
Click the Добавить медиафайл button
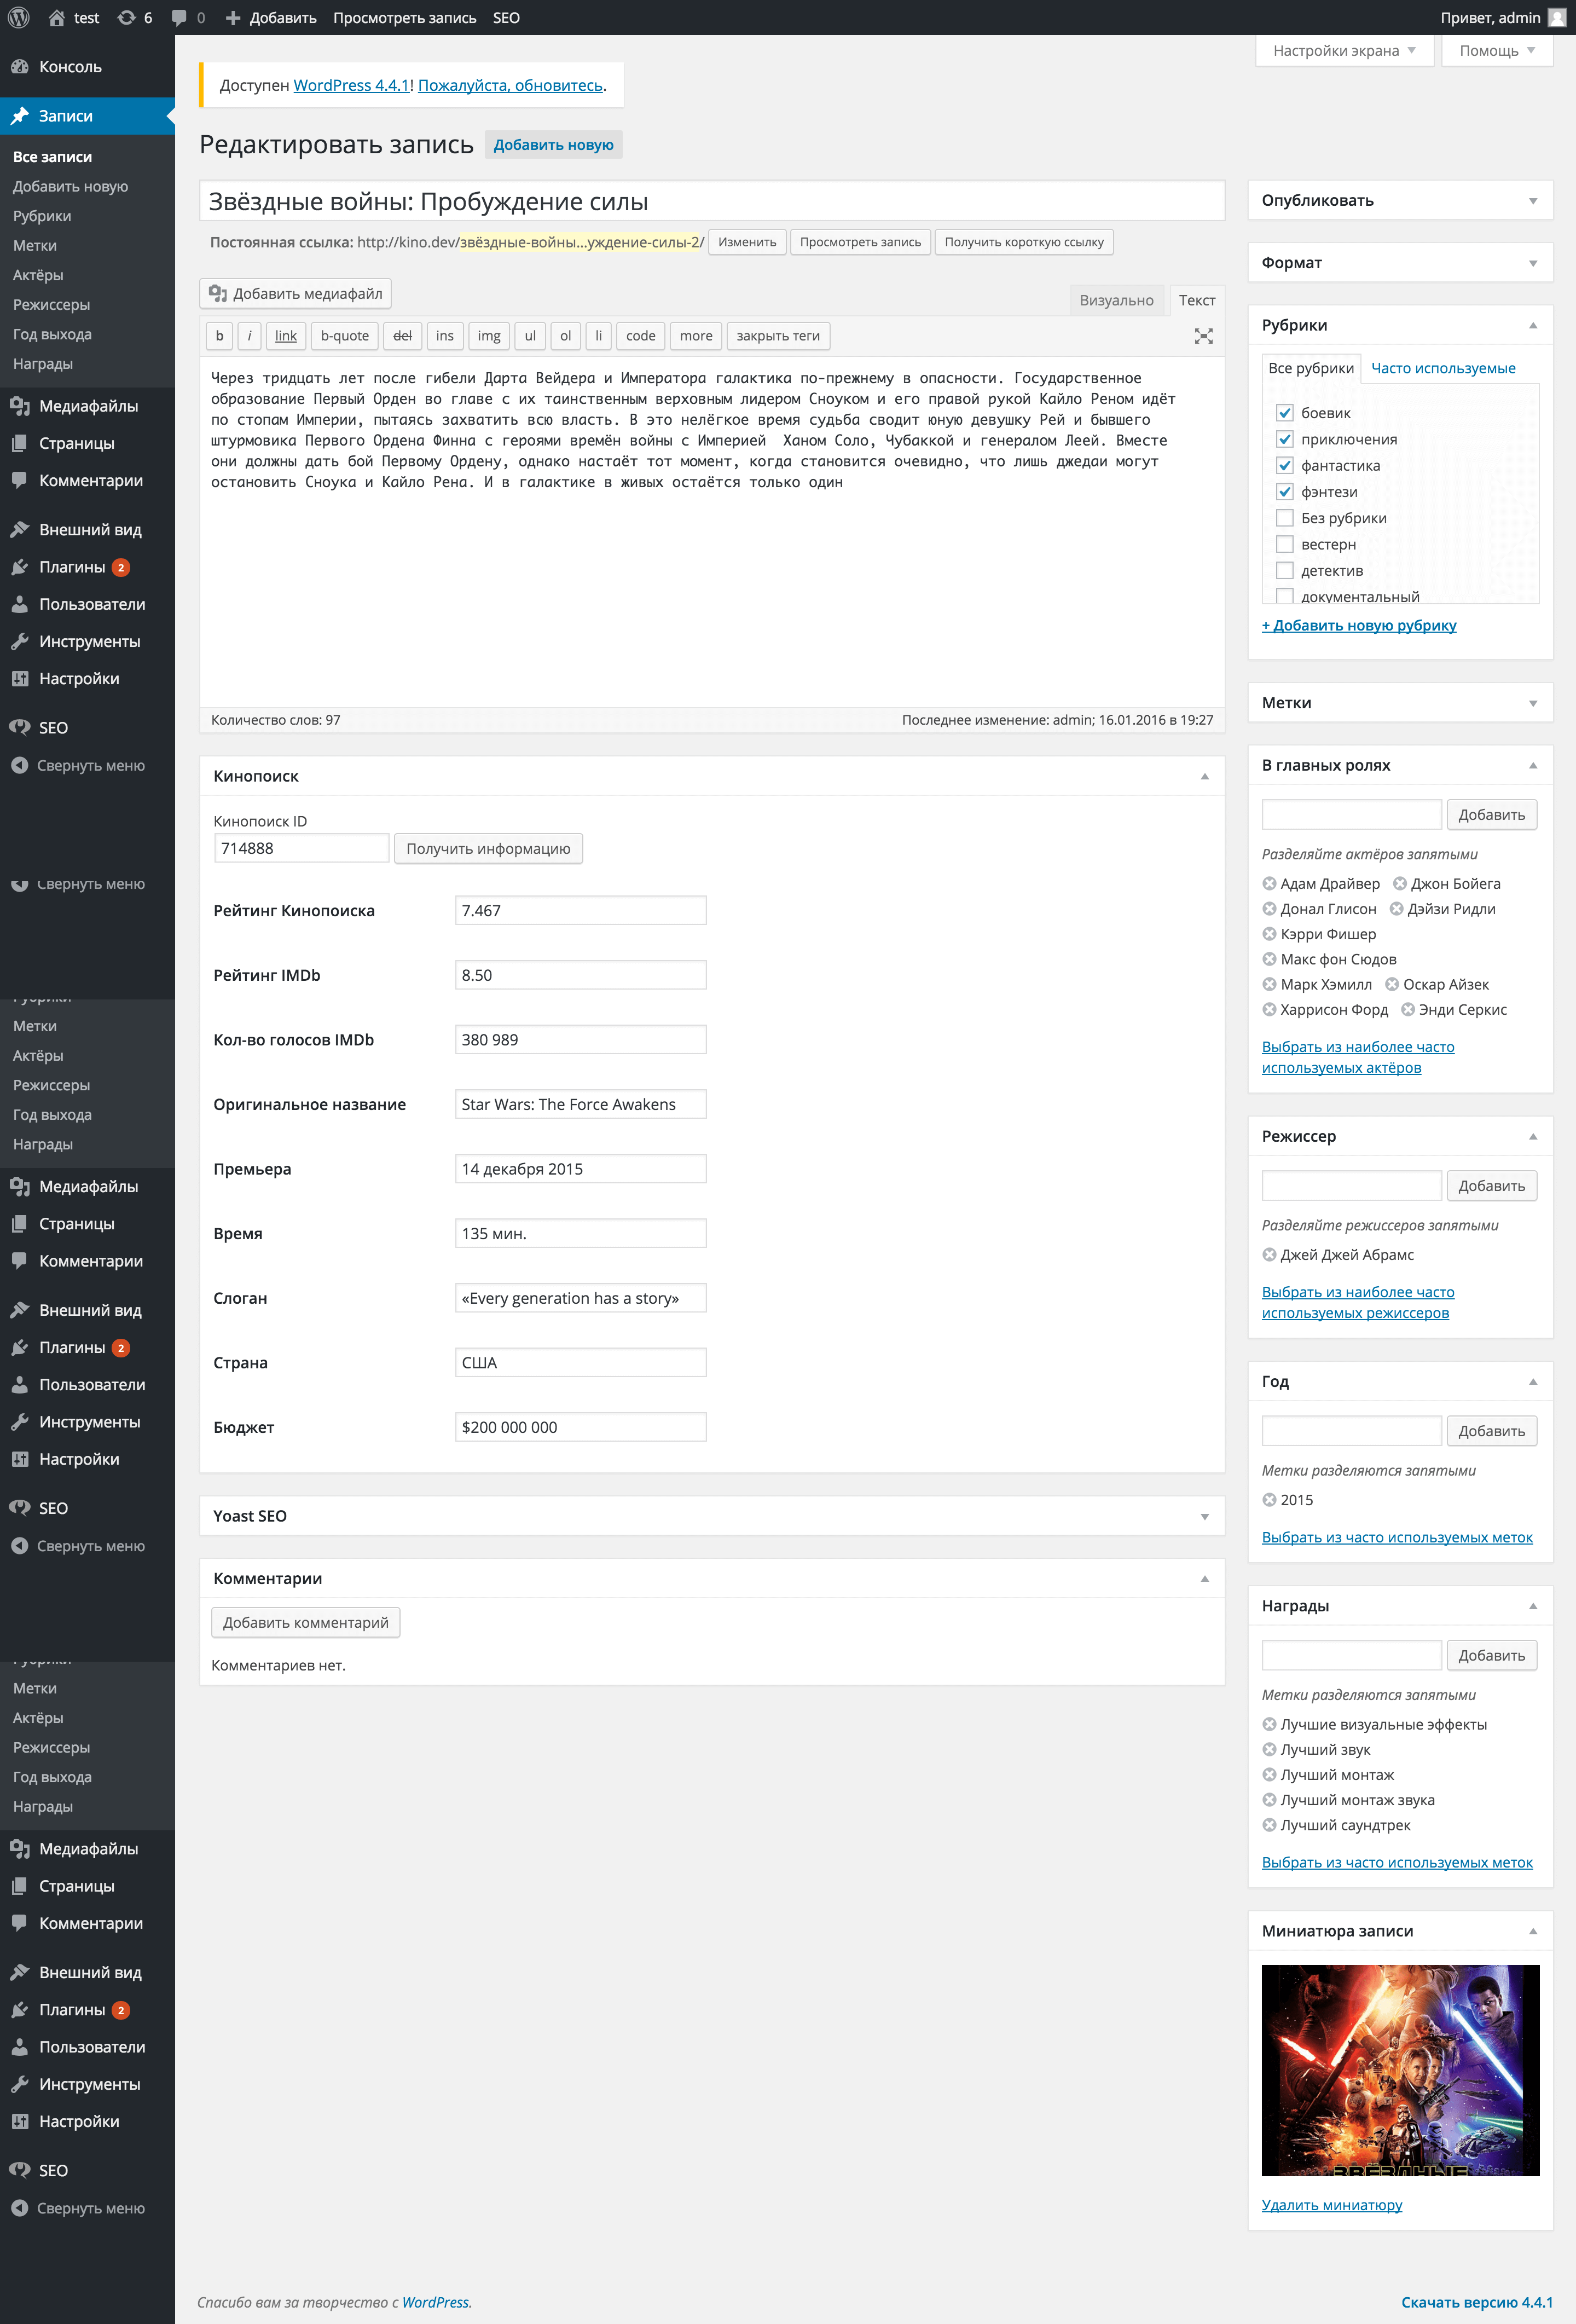click(x=296, y=294)
